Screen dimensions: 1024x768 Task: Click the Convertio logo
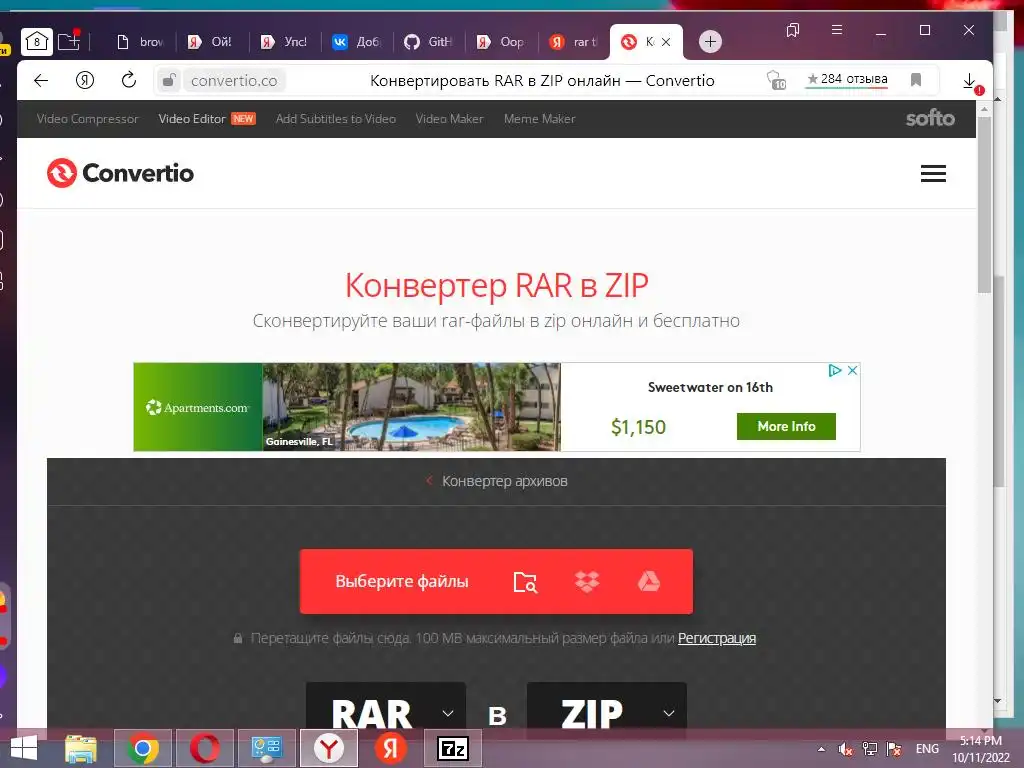[120, 173]
